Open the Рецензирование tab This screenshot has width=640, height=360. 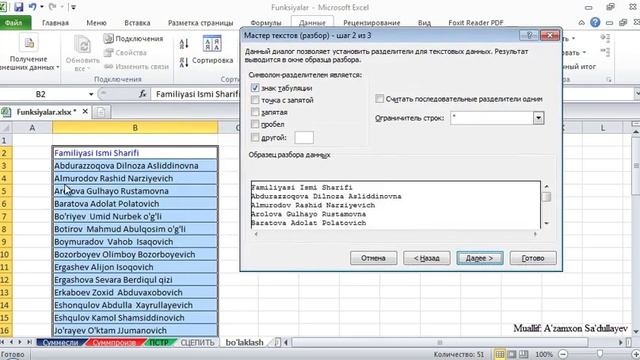371,23
